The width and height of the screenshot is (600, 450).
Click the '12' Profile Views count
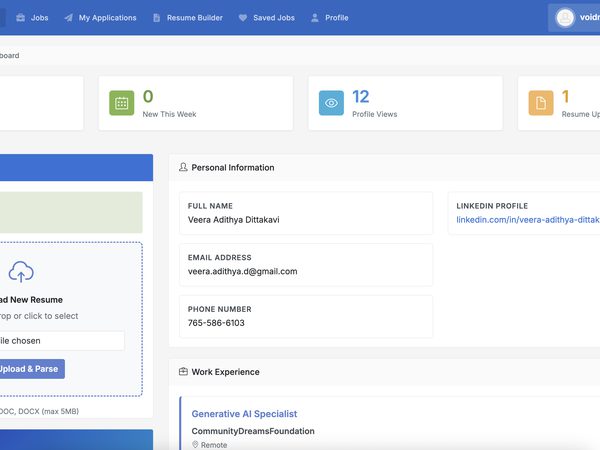[x=360, y=97]
